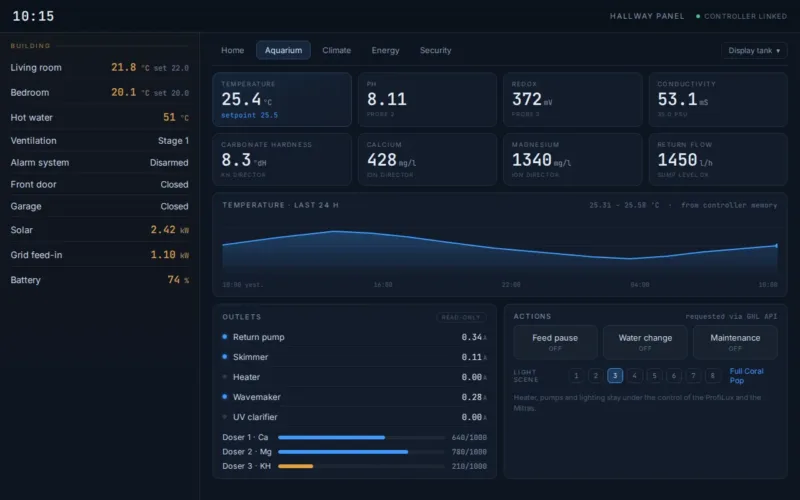Click the Full Coral Pop scene label

tap(746, 376)
